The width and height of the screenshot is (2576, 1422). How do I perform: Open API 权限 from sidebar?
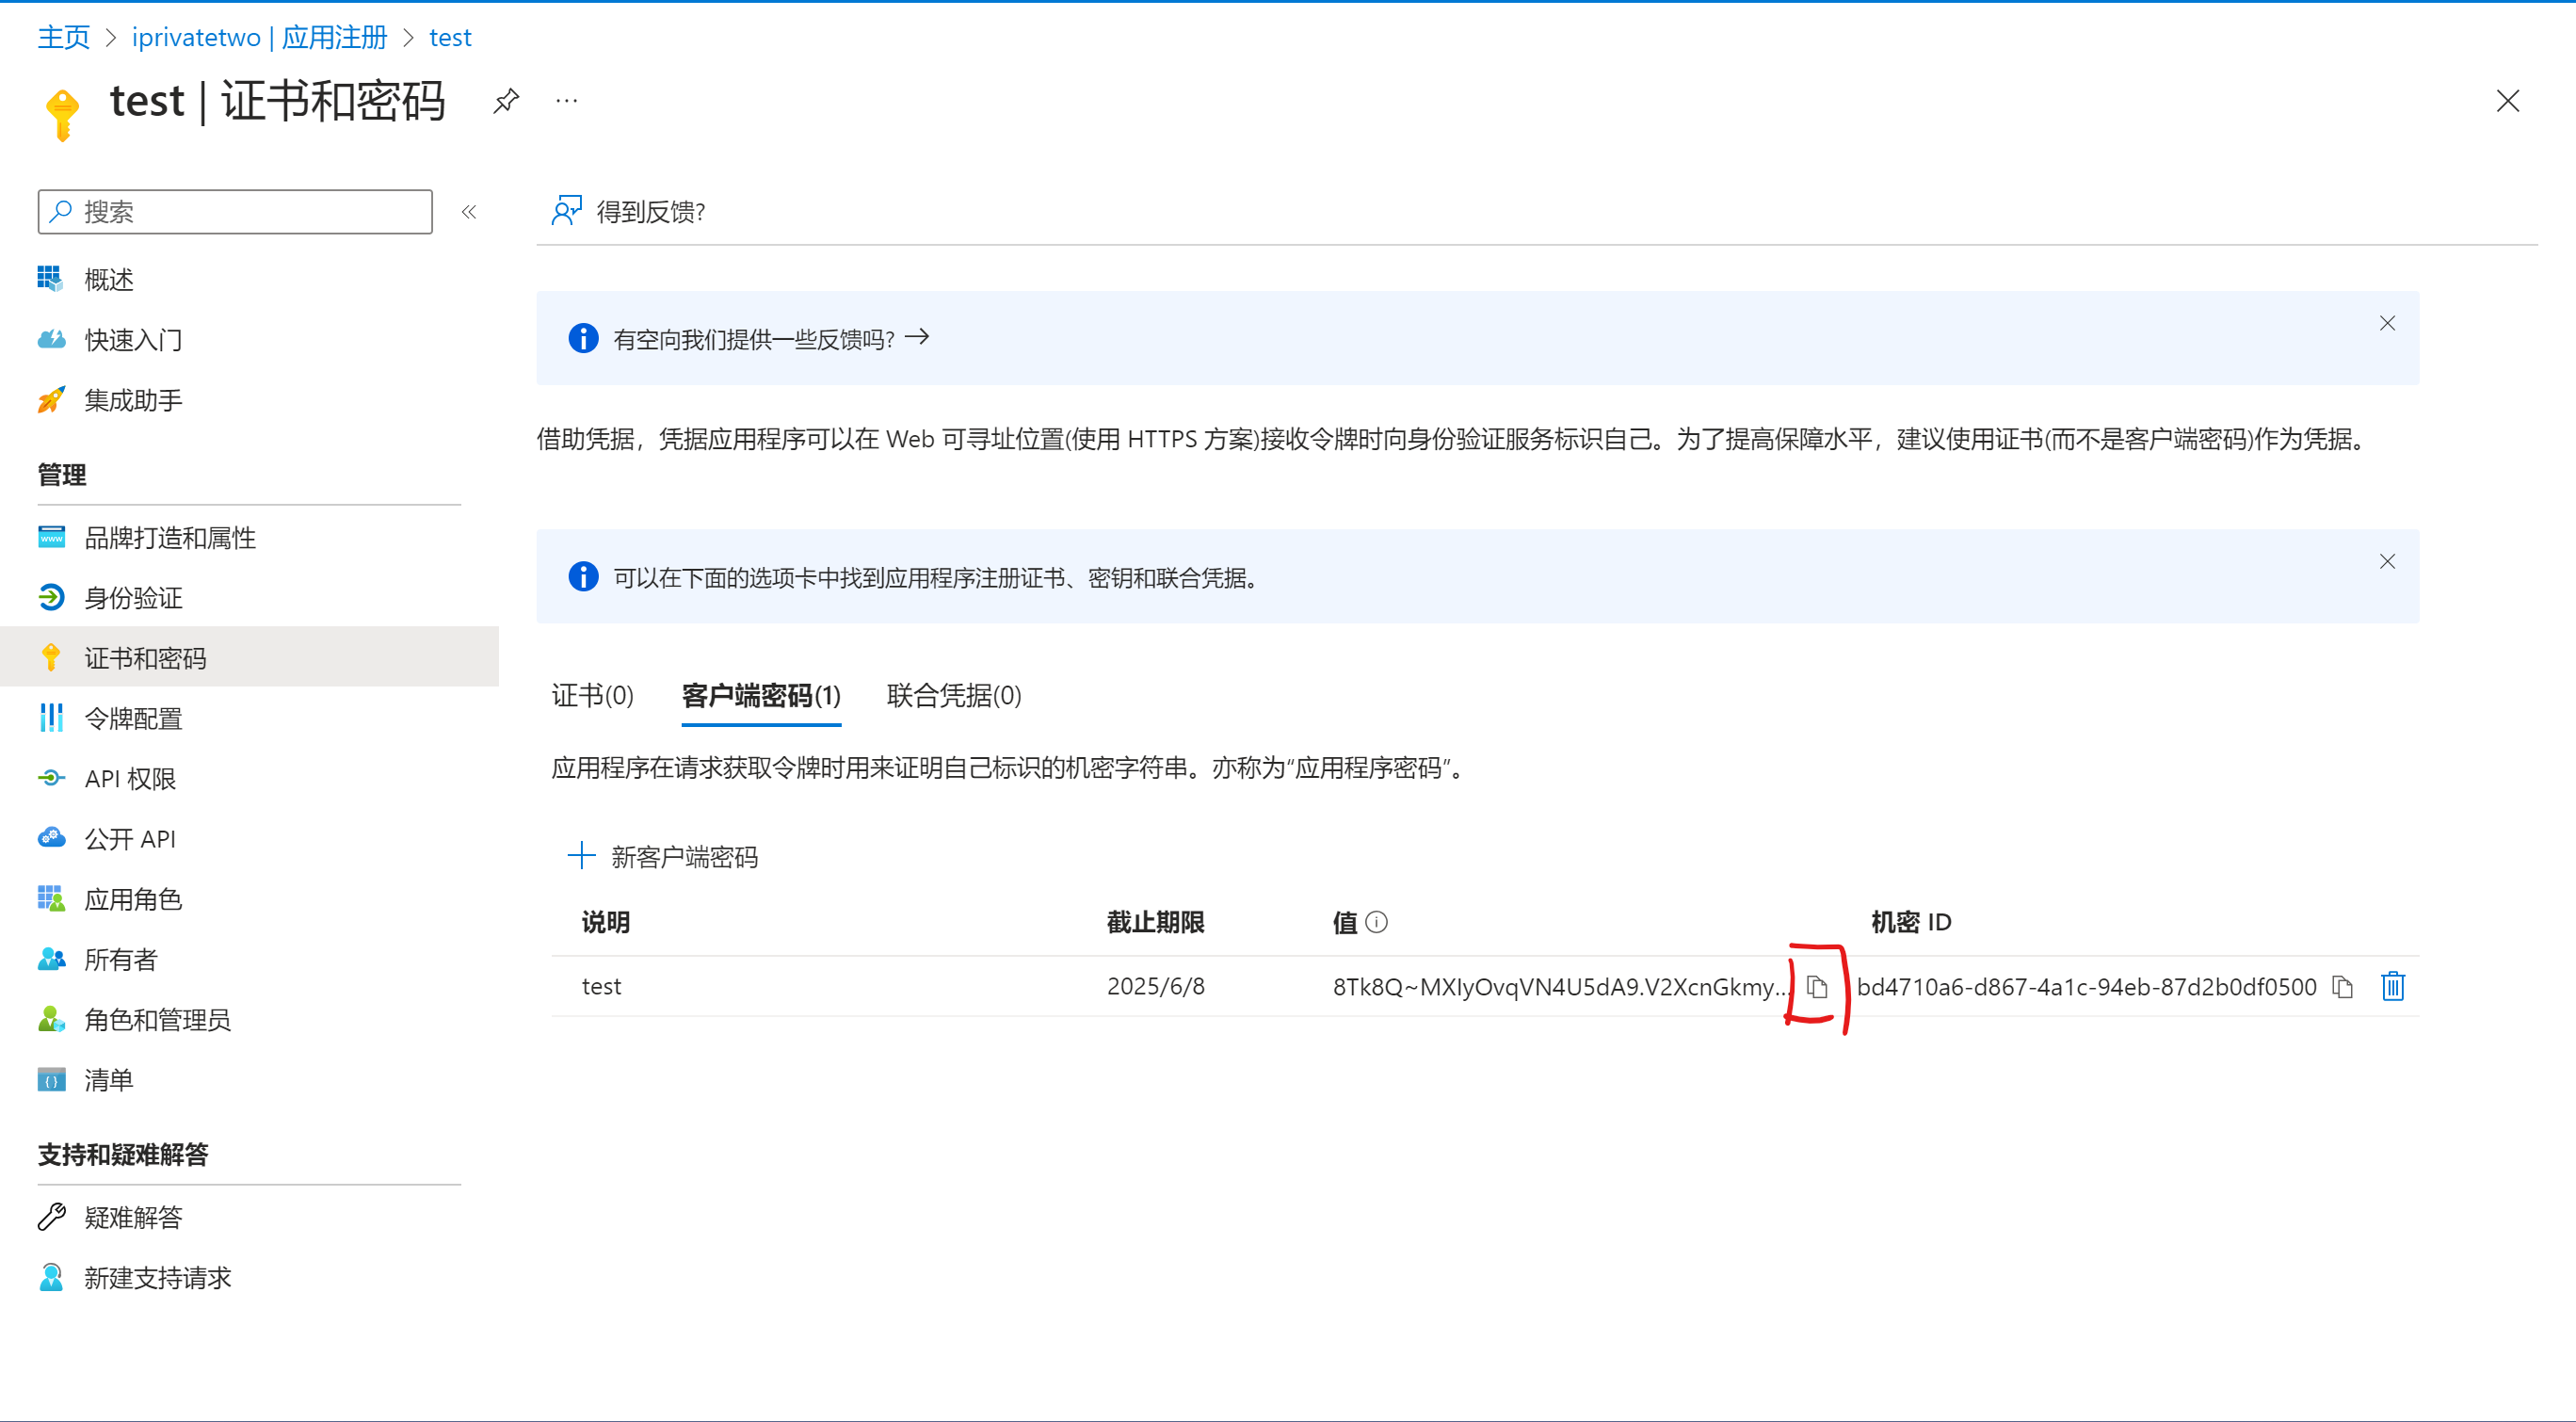pyautogui.click(x=130, y=778)
